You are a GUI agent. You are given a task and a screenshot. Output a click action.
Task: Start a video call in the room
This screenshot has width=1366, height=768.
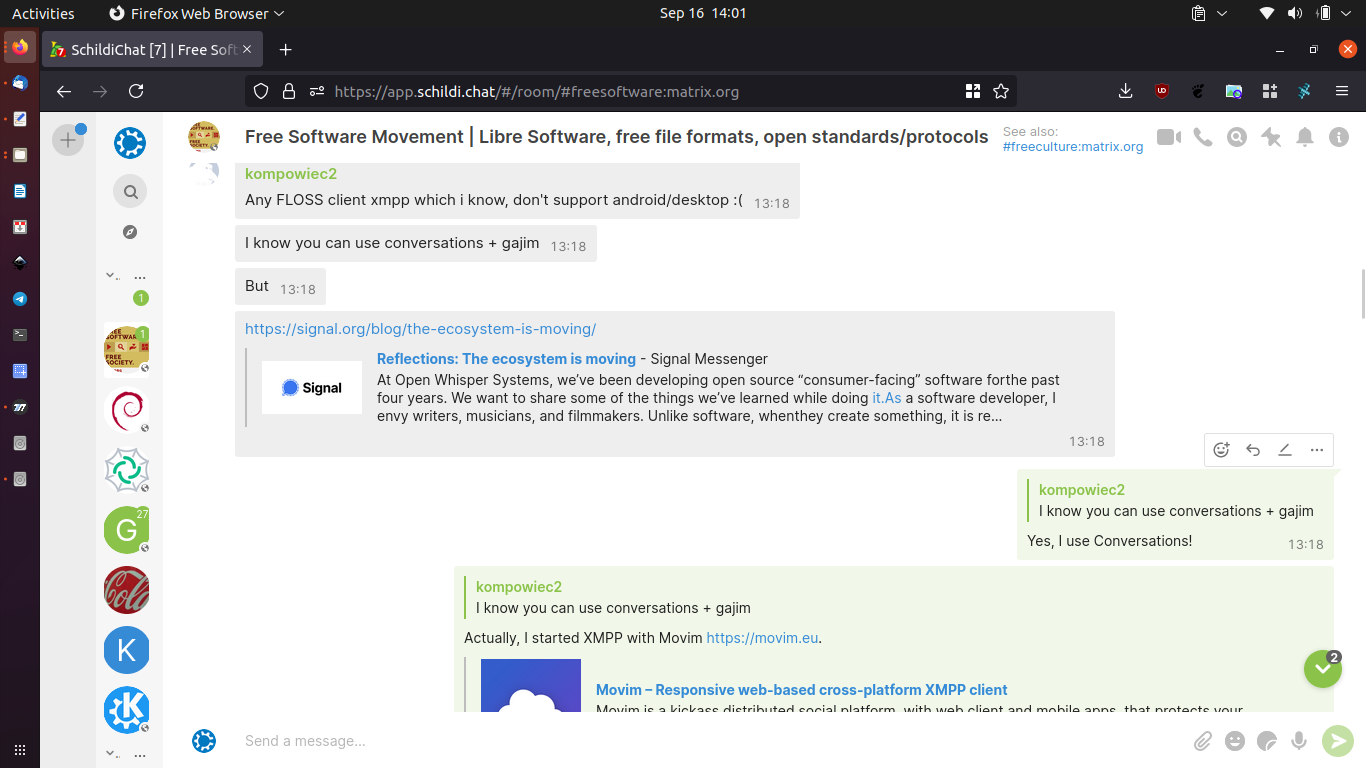coord(1168,137)
